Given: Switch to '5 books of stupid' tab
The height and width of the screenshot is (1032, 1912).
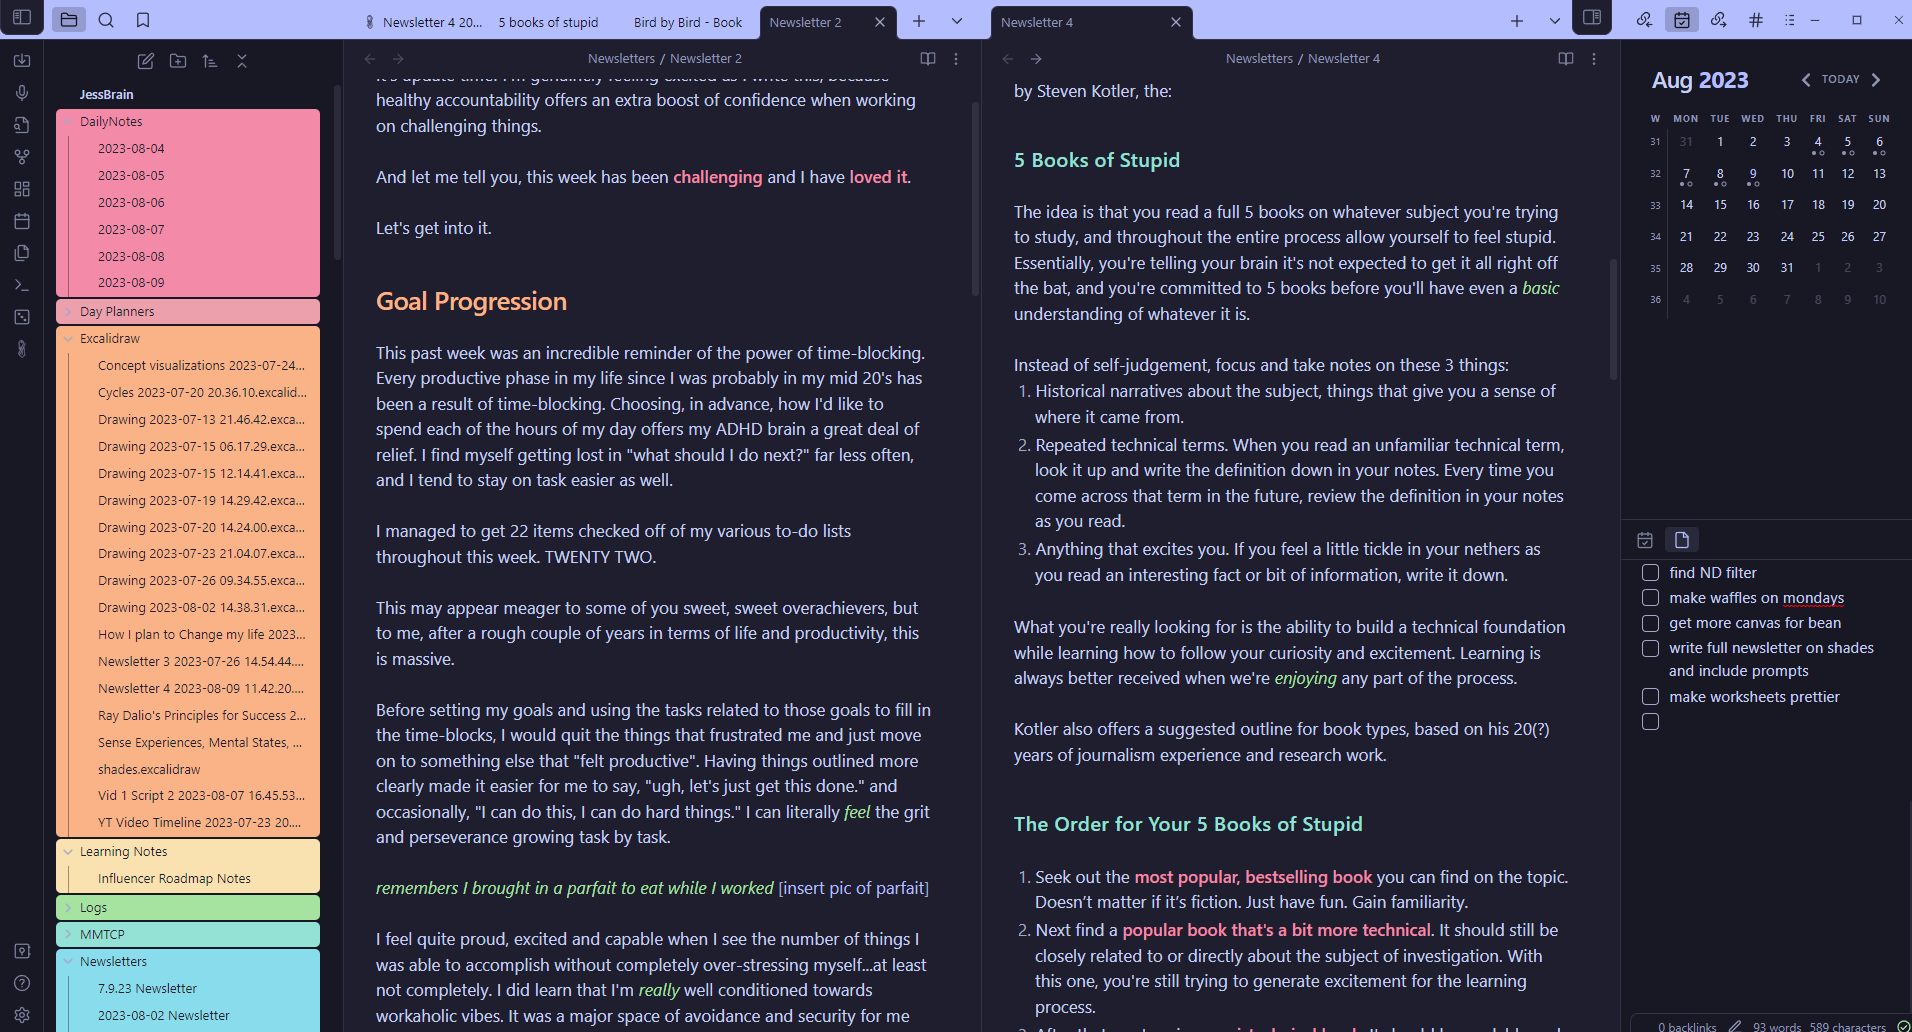Looking at the screenshot, I should (548, 22).
